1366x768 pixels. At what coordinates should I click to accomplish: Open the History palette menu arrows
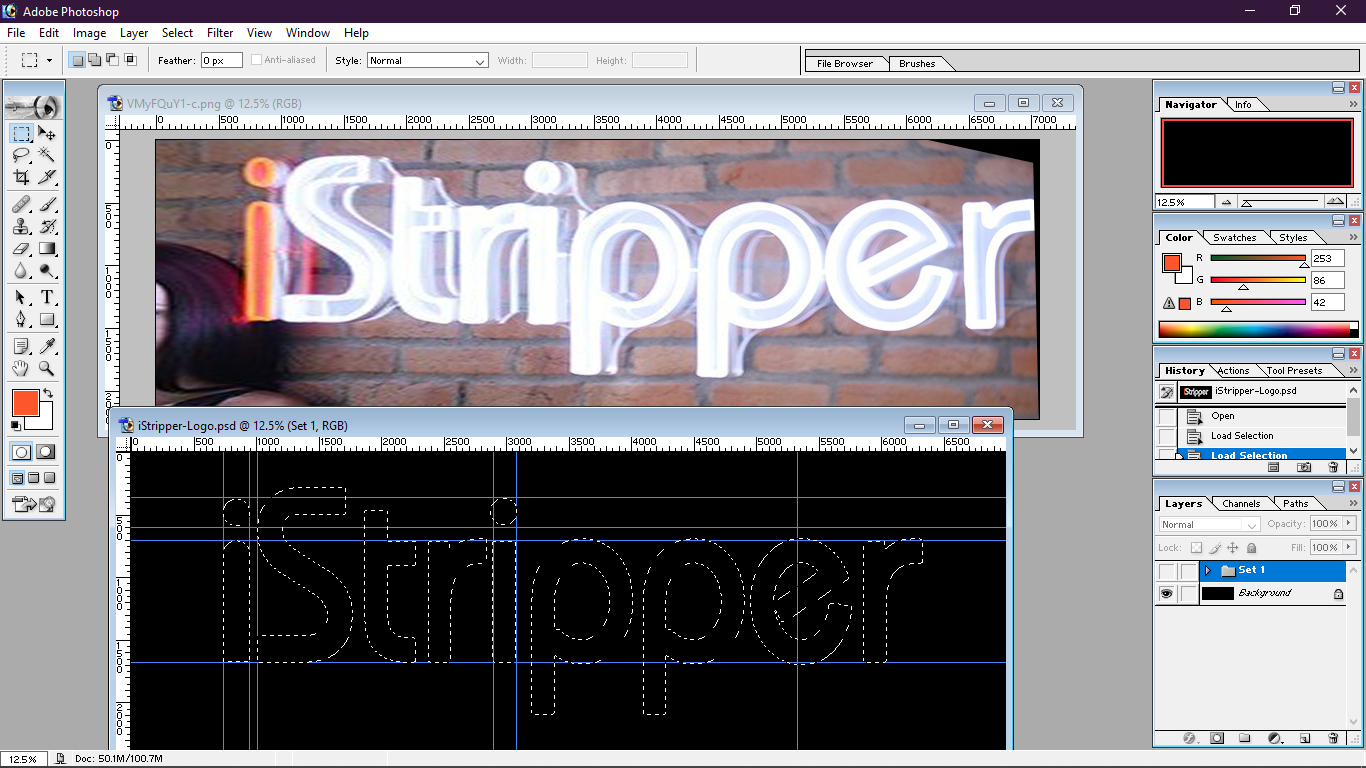click(x=1355, y=370)
